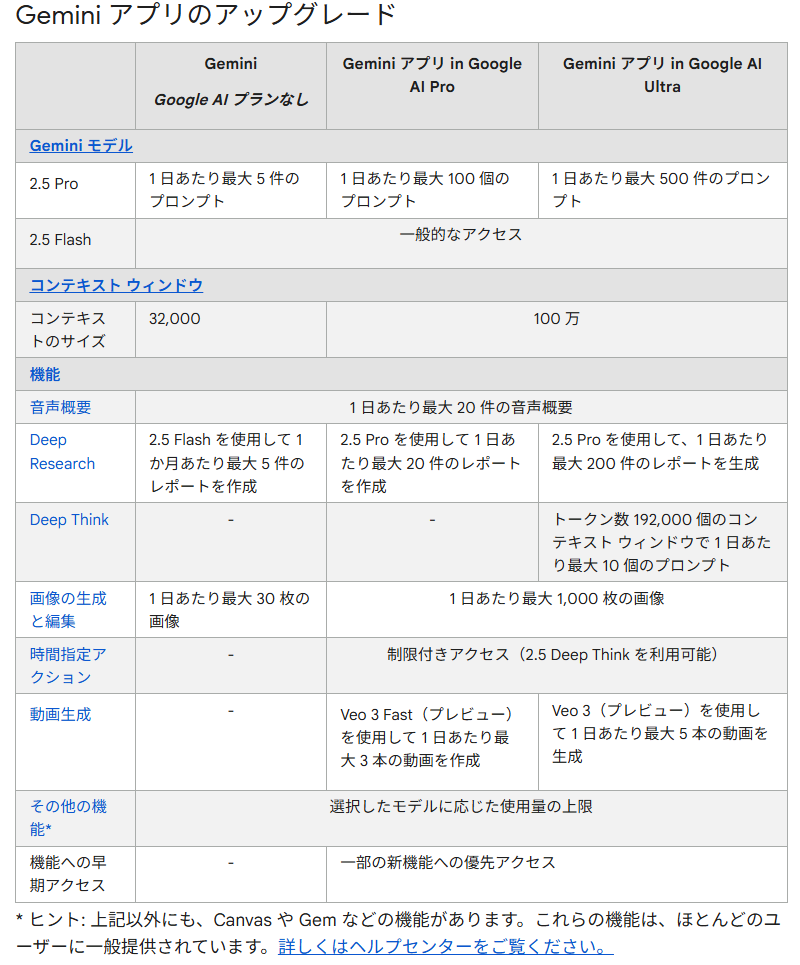
Task: Open the その他の機能 link
Action: coord(68,818)
